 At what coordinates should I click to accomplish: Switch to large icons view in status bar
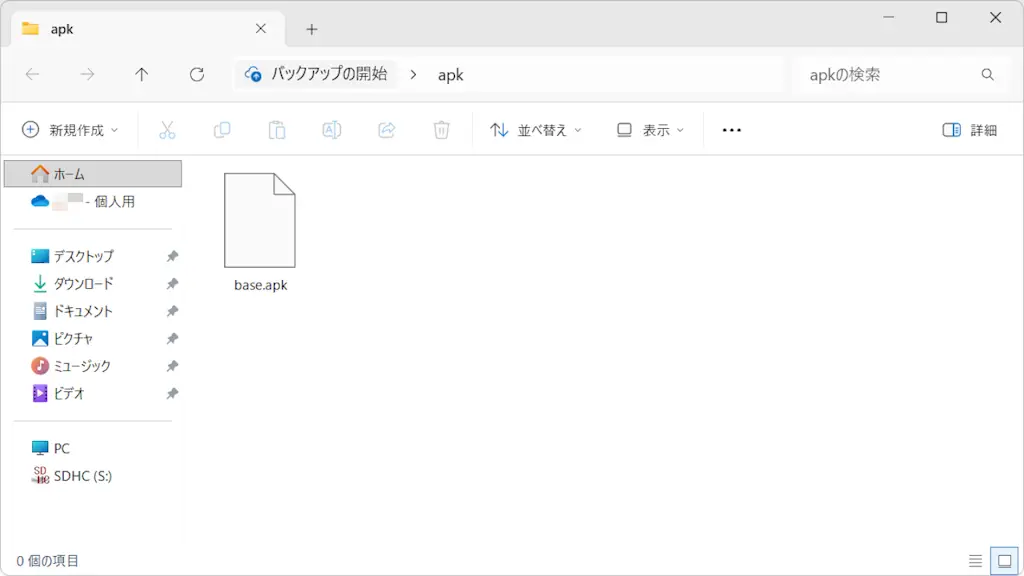click(x=1001, y=561)
